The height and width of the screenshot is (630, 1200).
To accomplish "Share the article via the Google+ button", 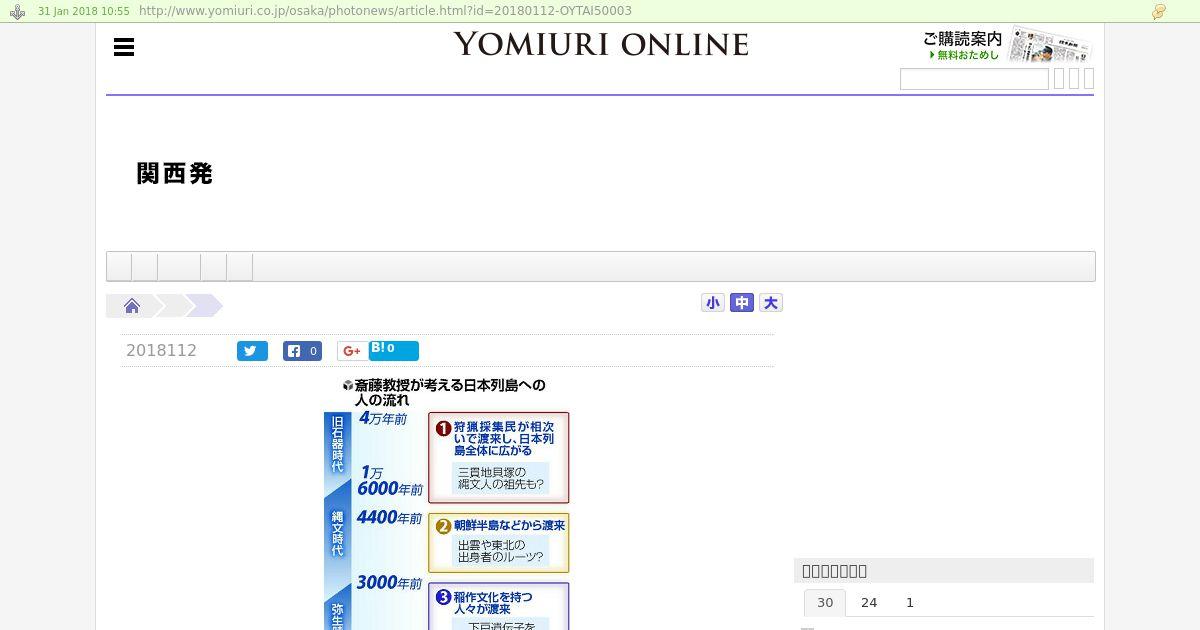I will (351, 351).
